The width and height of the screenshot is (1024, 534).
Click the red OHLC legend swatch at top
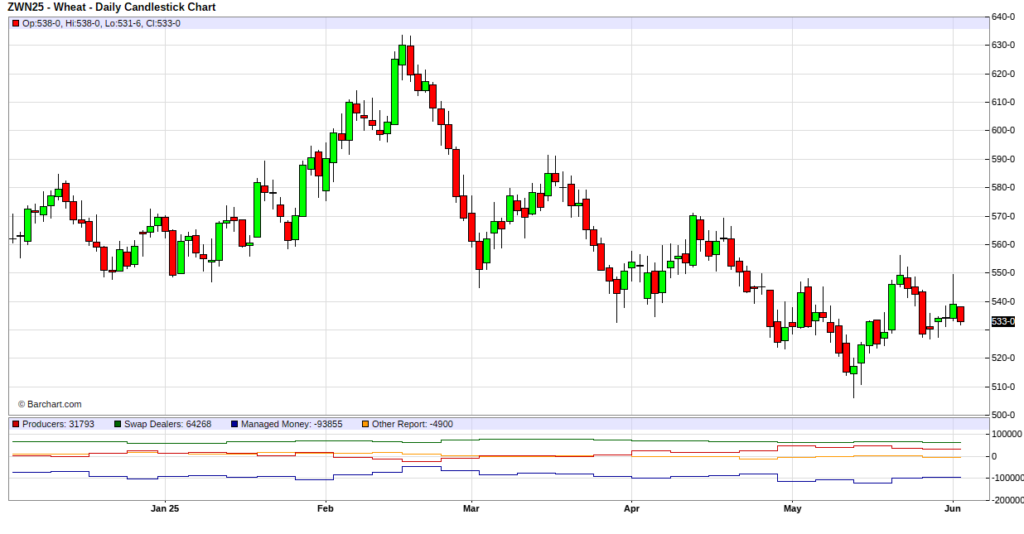(16, 23)
